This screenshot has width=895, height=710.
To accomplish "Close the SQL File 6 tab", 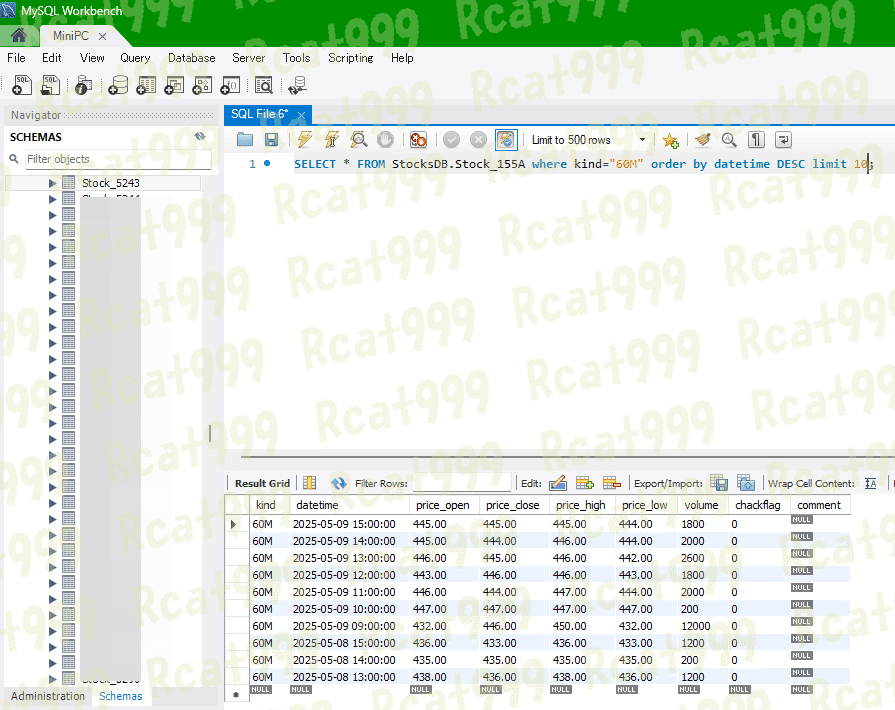I will (301, 115).
